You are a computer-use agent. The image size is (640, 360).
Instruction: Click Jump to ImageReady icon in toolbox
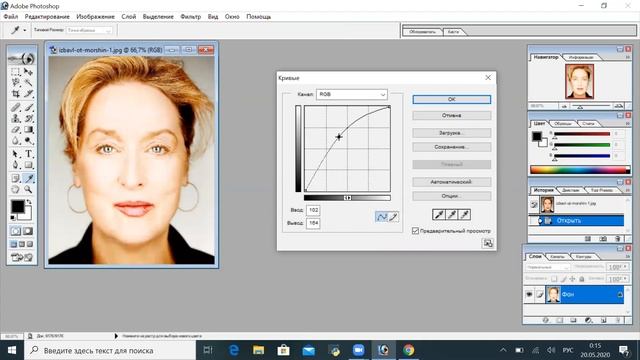click(22, 258)
